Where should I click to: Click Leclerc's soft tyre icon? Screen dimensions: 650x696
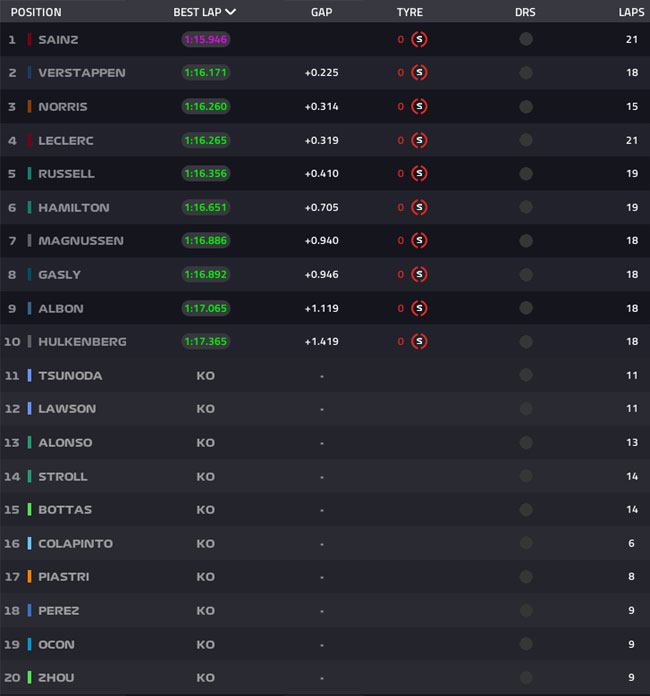pyautogui.click(x=419, y=140)
